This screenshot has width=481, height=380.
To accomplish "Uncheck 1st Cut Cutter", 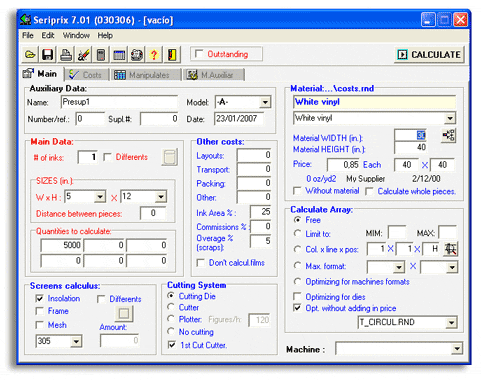I will (172, 345).
